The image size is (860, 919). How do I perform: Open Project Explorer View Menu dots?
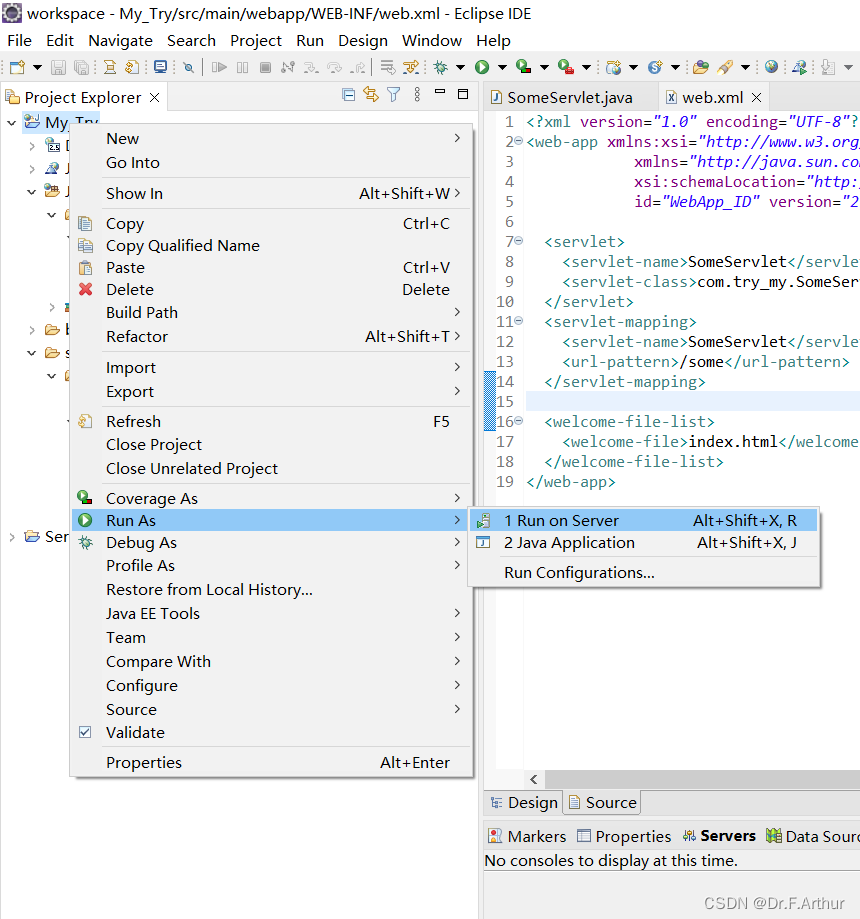[417, 94]
